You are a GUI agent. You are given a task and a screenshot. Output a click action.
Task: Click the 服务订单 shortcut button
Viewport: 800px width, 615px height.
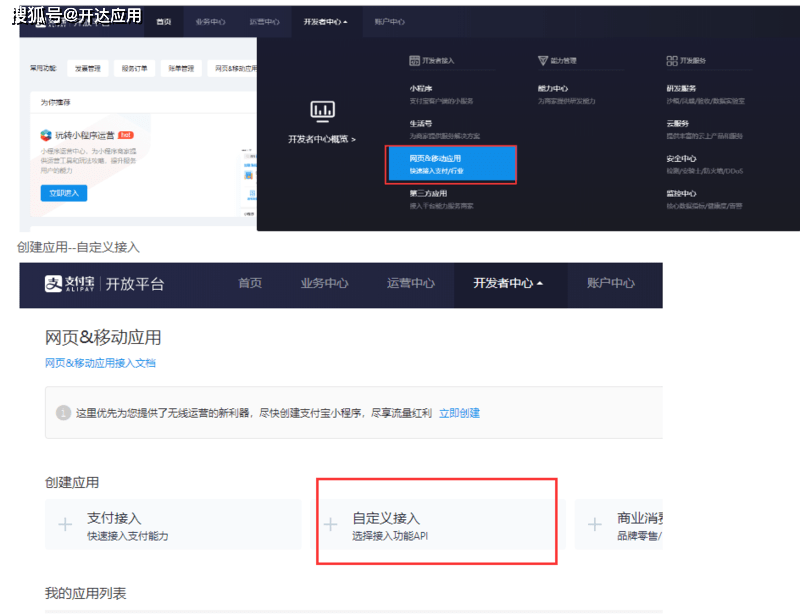click(x=134, y=68)
